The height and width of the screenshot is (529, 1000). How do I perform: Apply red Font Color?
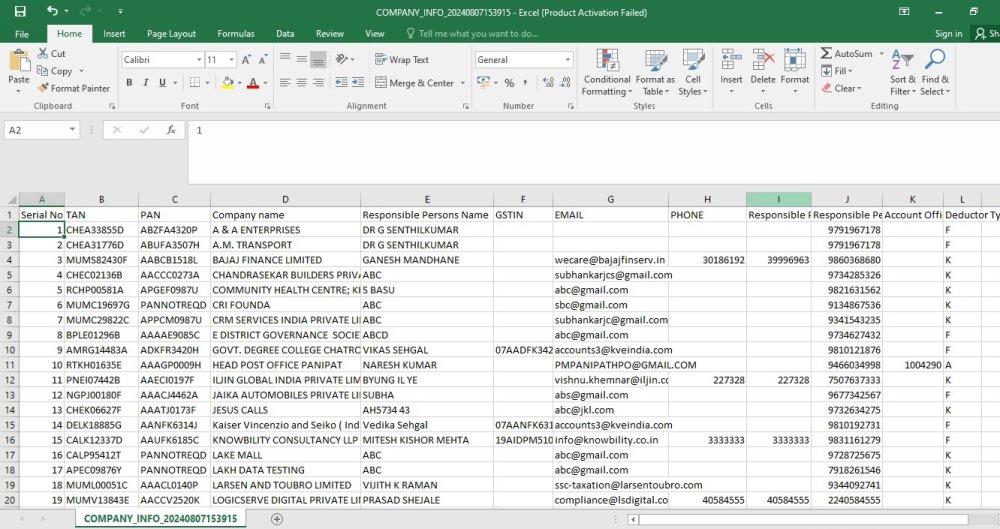(x=253, y=82)
